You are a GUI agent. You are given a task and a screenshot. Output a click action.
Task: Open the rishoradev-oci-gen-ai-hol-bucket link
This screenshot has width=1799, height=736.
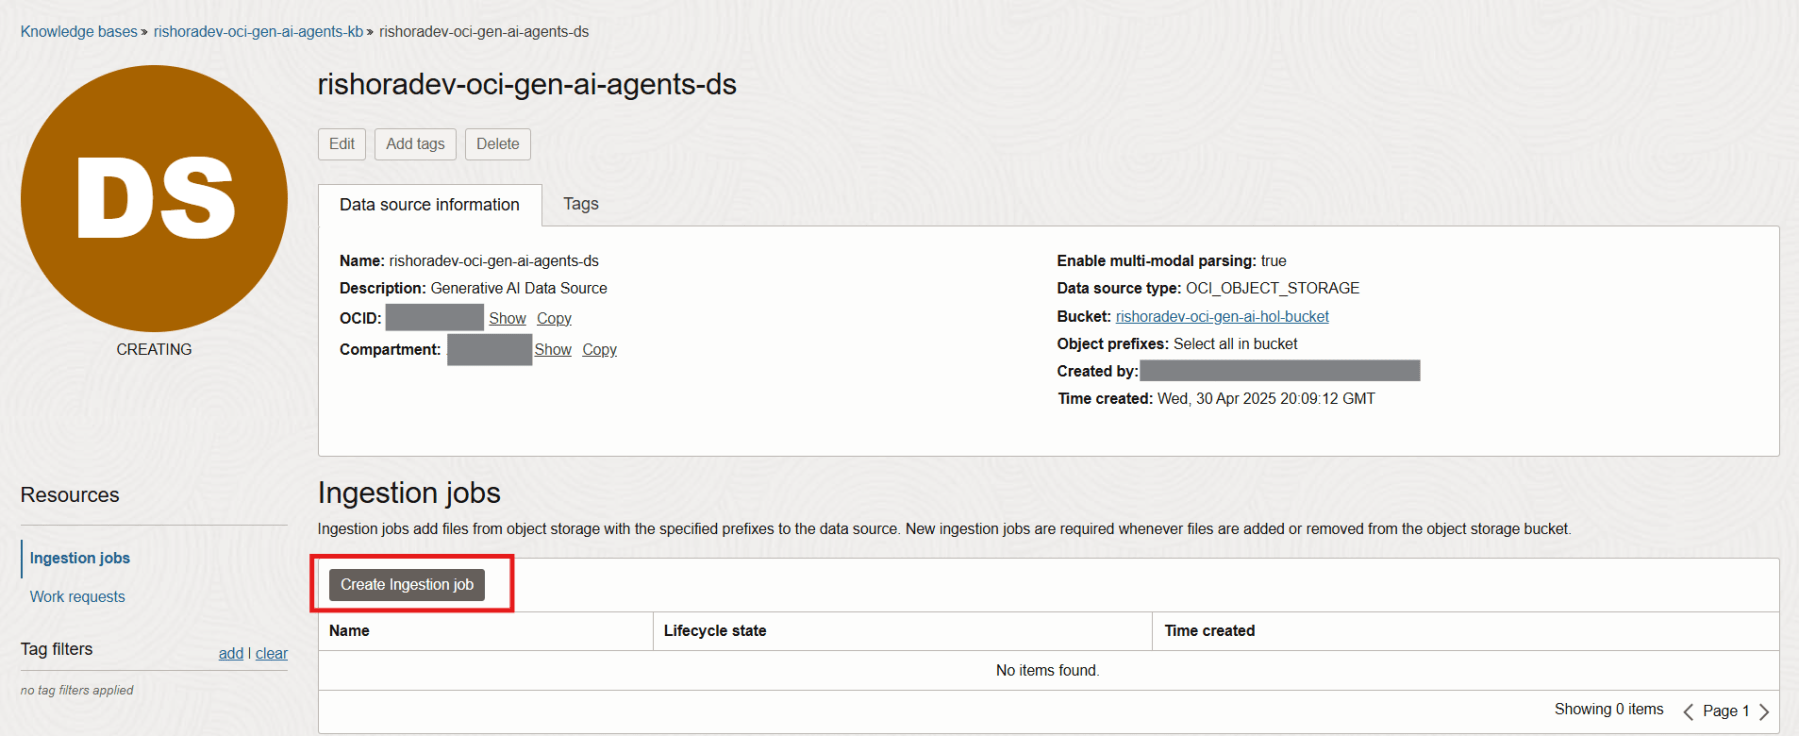click(1222, 316)
